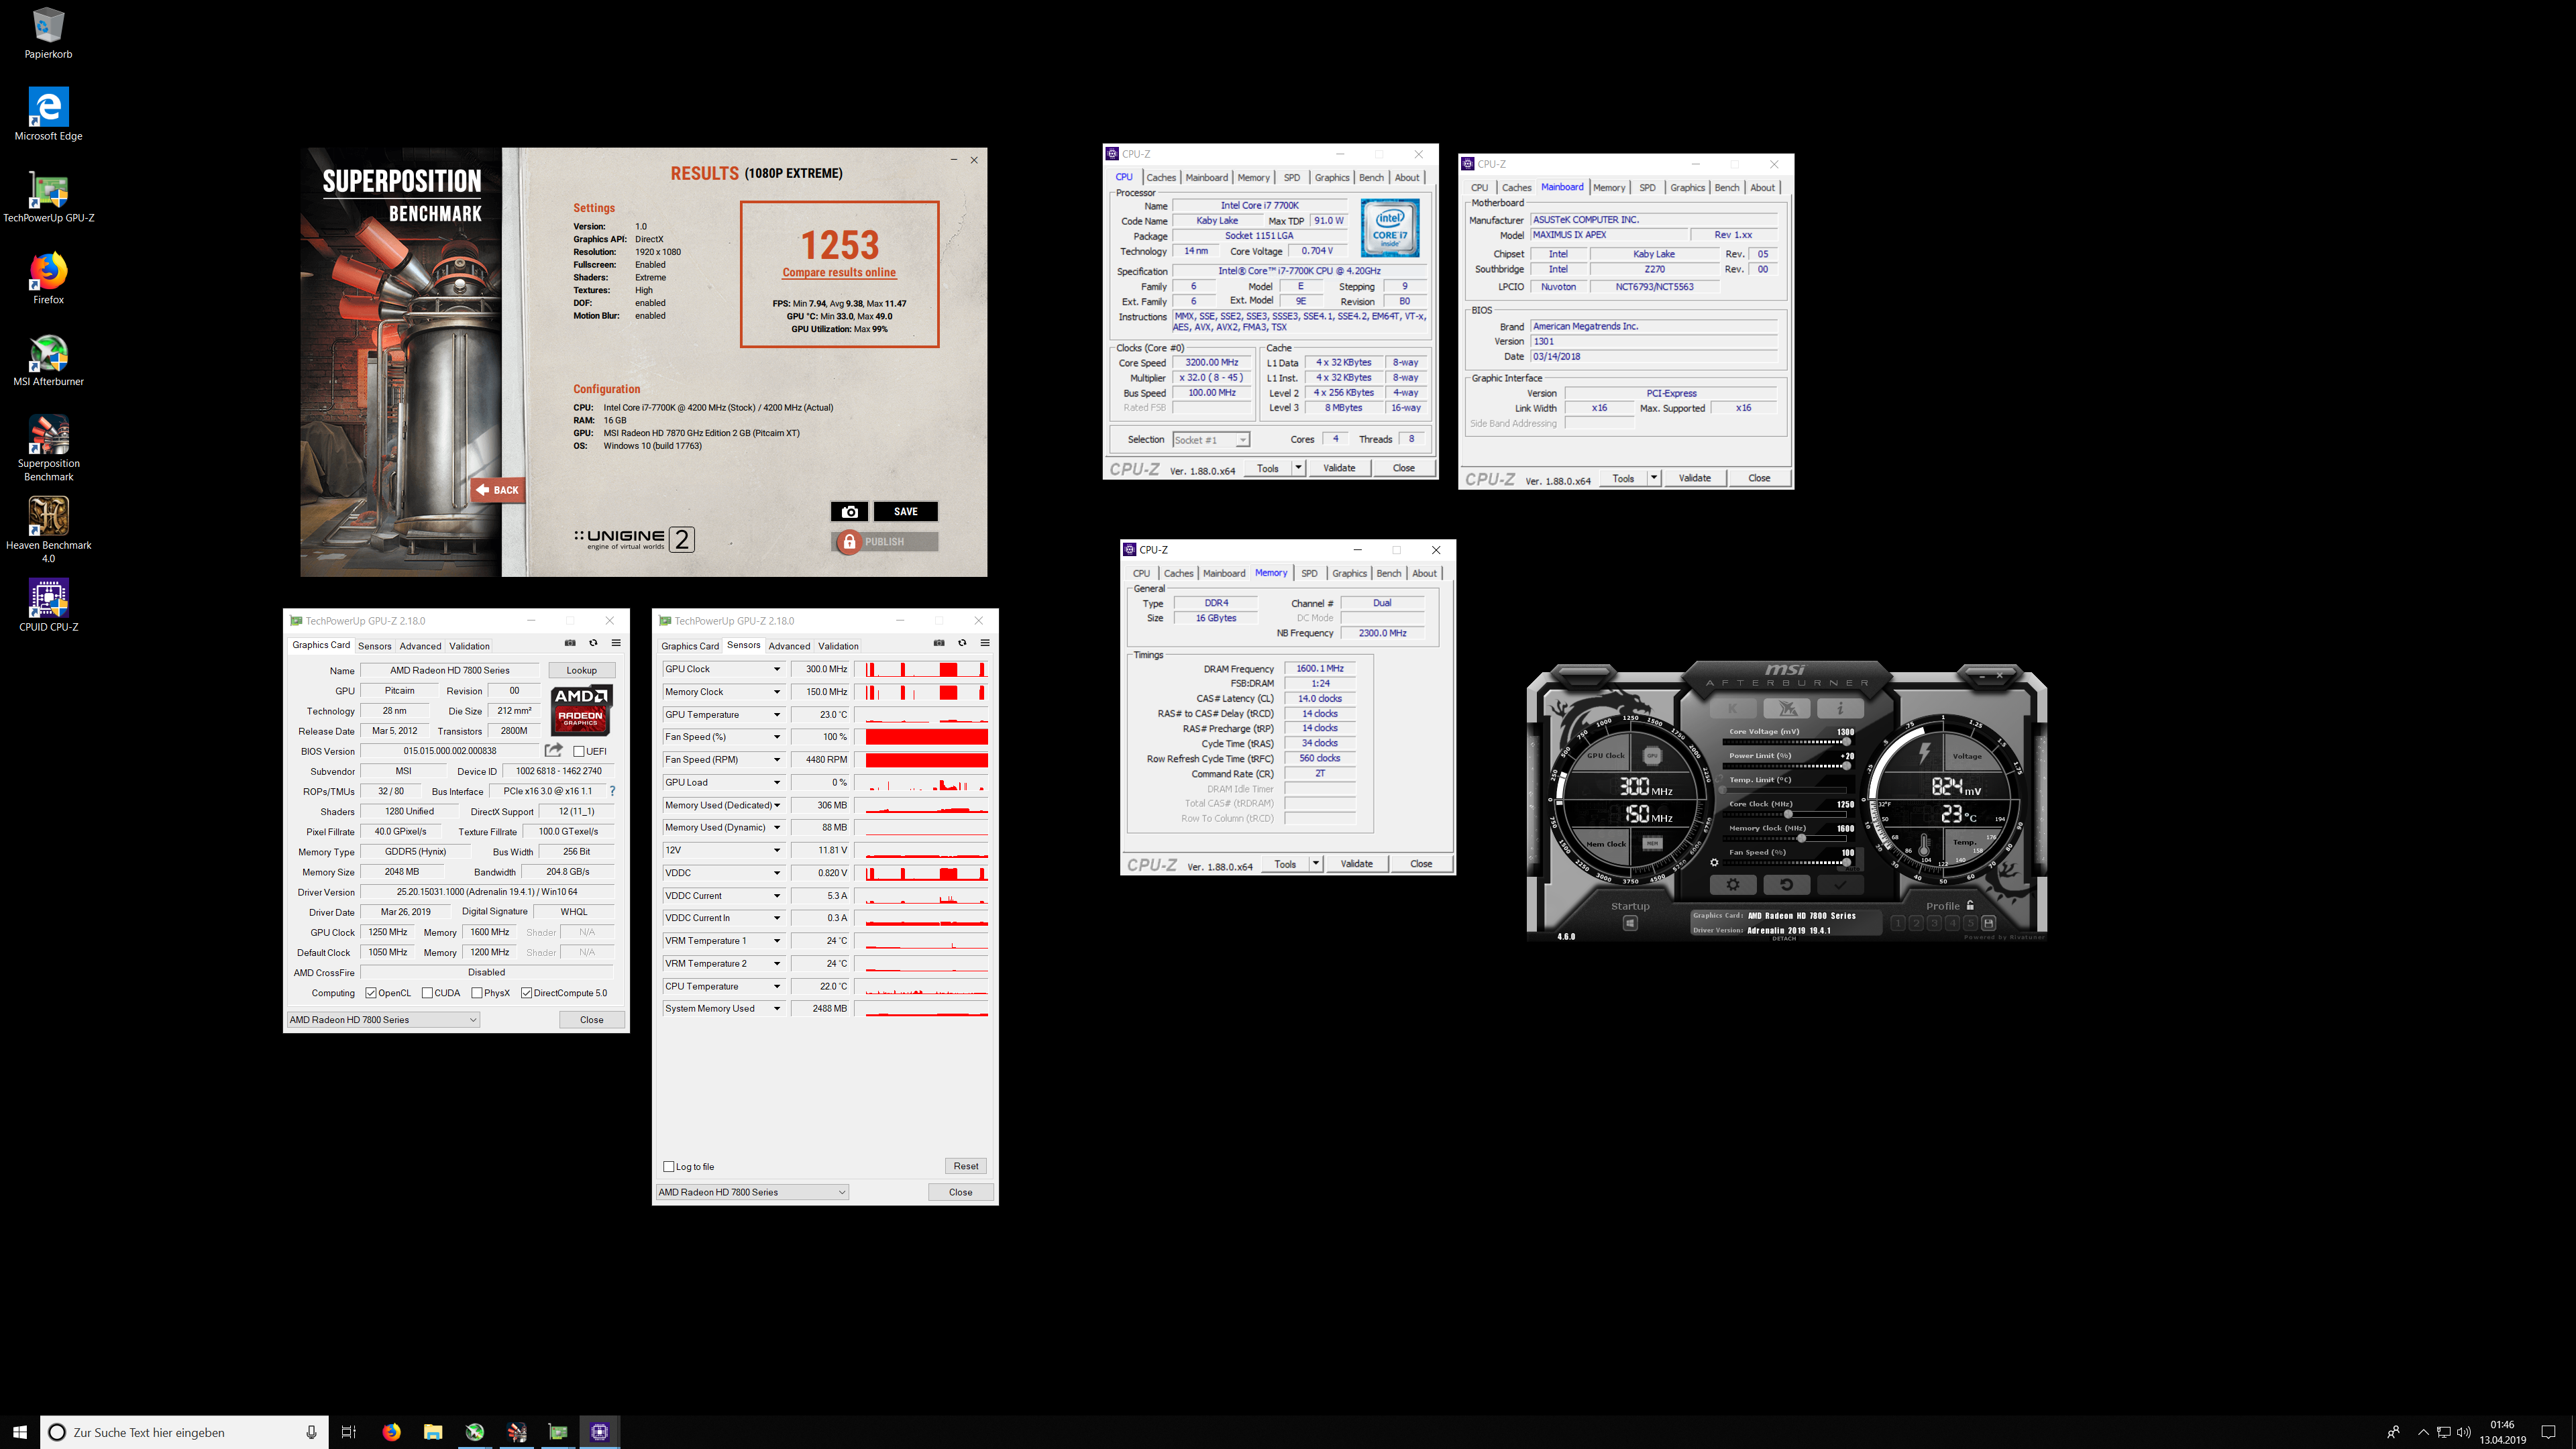Toggle the DirectCompute 5.0 checkbox

526,993
